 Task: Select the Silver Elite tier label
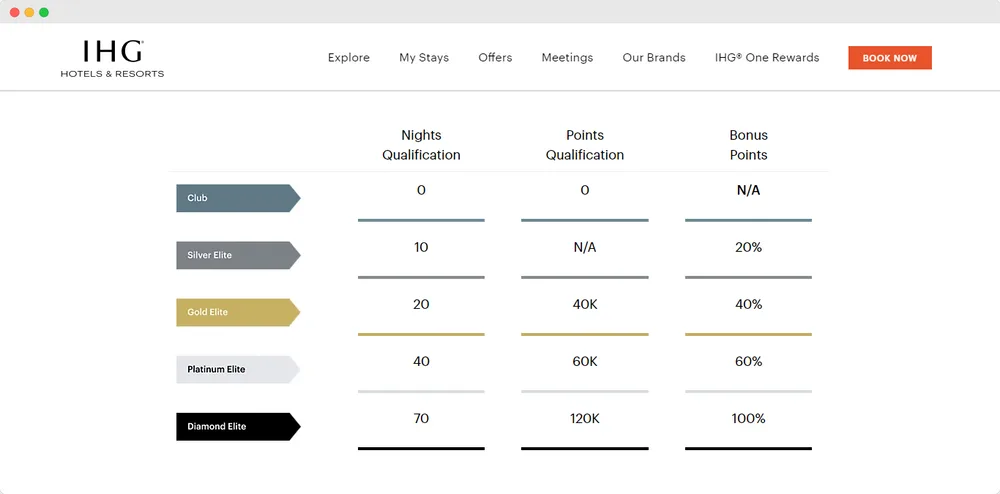coord(238,255)
